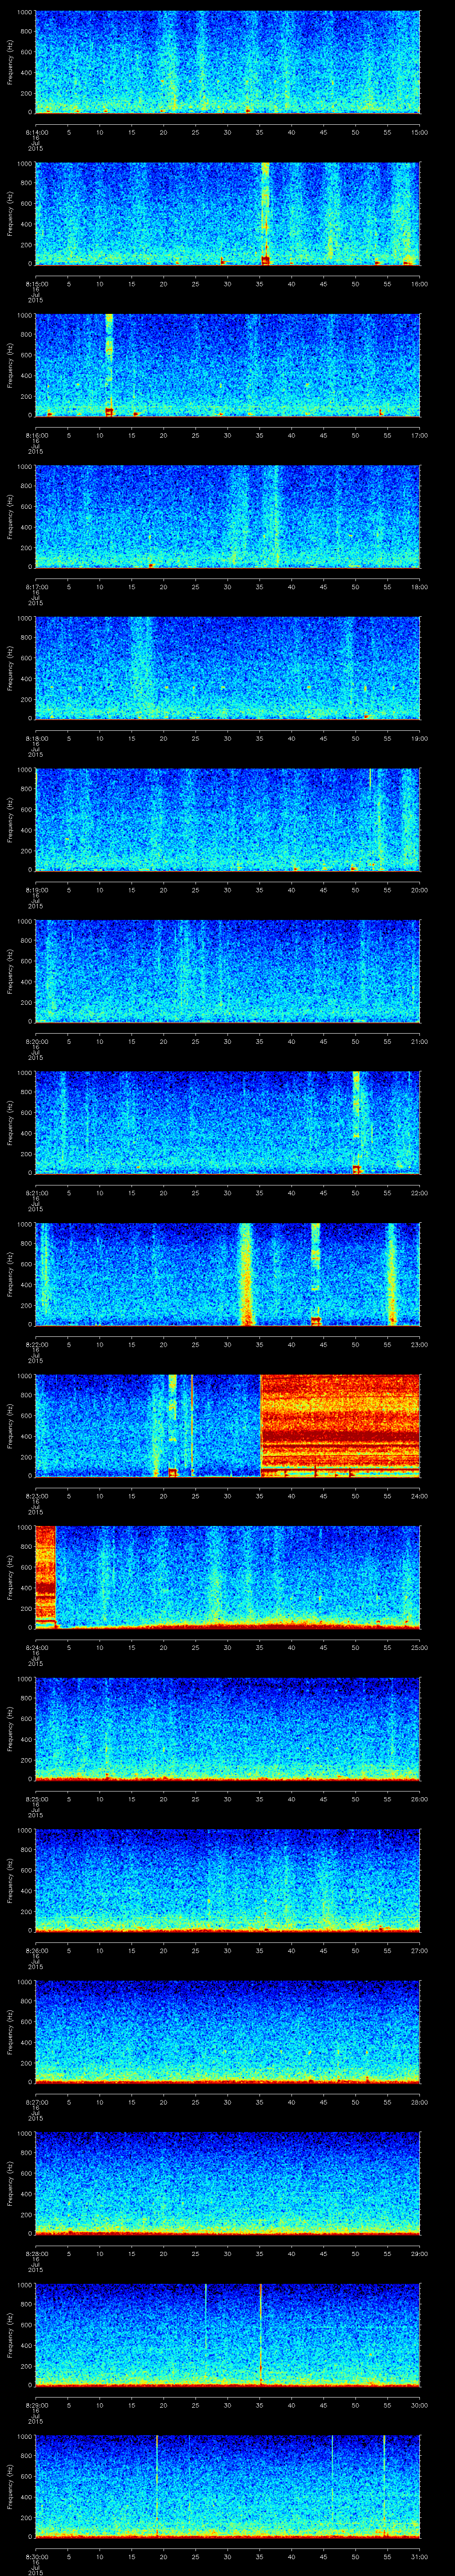The height and width of the screenshot is (2576, 455).
Task: Click the bright burst near 36 s in the 8:15:00 panel
Action: (x=265, y=214)
